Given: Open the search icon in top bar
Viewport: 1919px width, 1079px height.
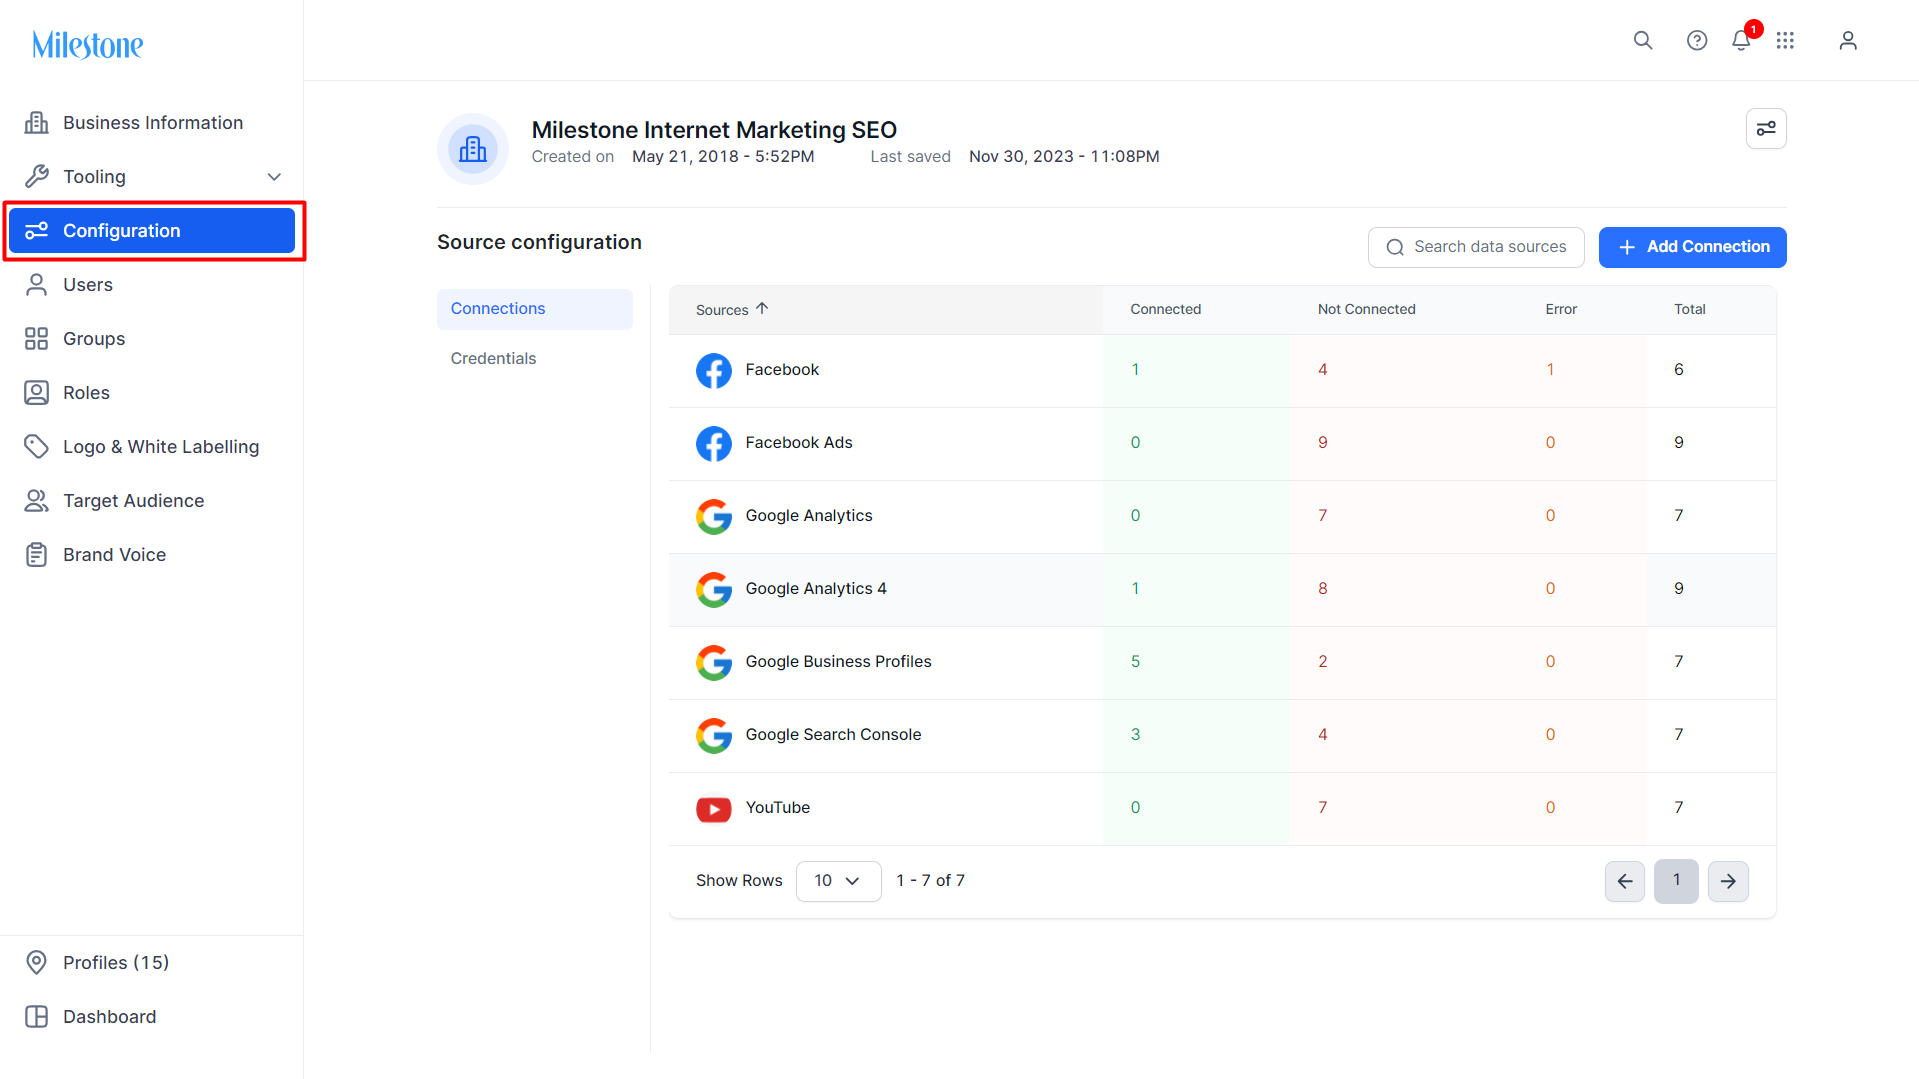Looking at the screenshot, I should coord(1643,40).
